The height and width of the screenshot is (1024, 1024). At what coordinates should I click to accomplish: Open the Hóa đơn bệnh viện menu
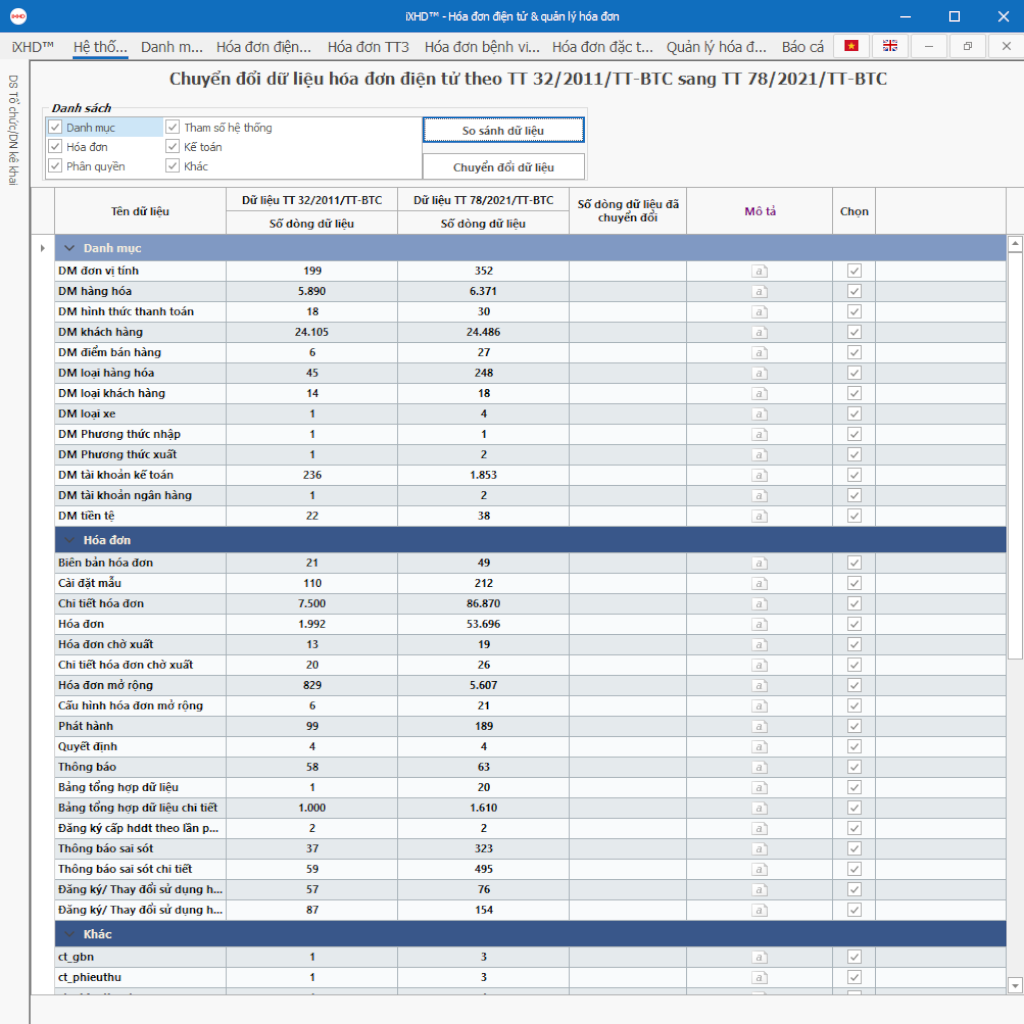point(482,47)
